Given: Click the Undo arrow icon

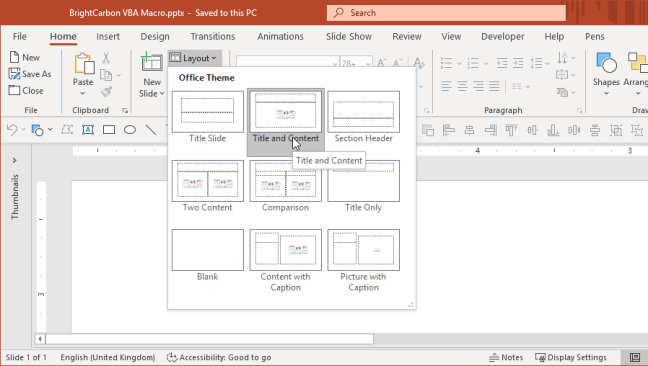Looking at the screenshot, I should tap(12, 130).
